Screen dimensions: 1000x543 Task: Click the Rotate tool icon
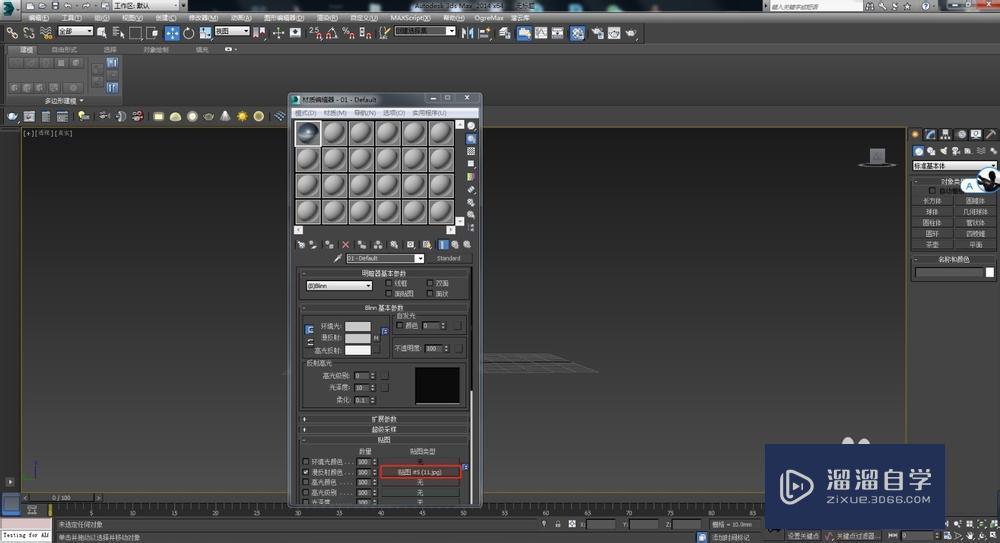click(189, 33)
